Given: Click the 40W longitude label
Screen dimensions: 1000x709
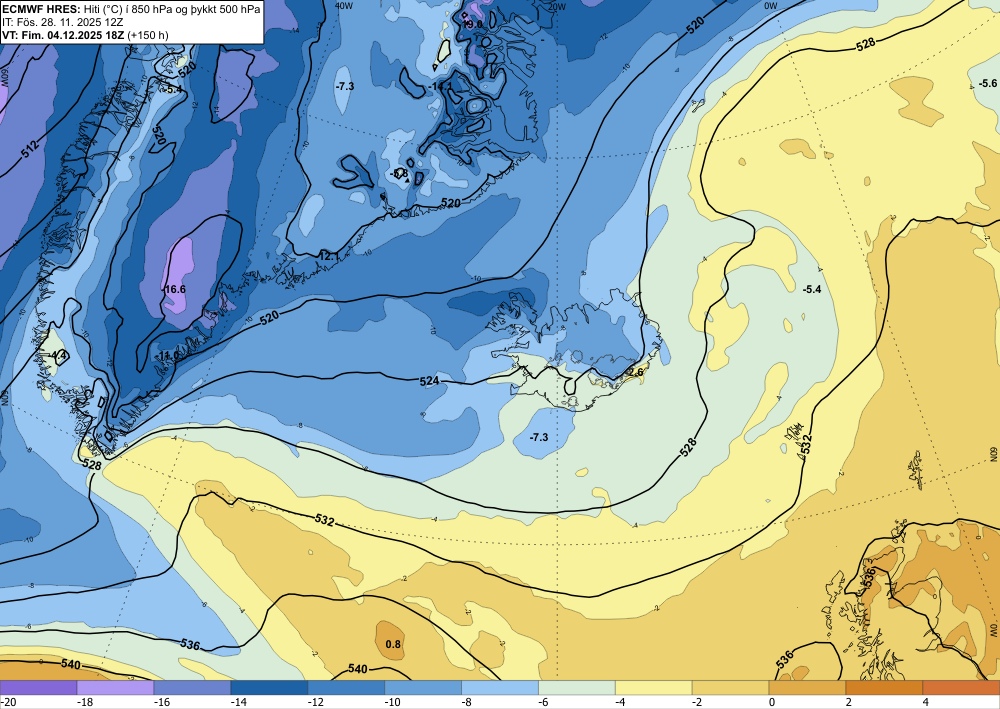Looking at the screenshot, I should 344,6.
